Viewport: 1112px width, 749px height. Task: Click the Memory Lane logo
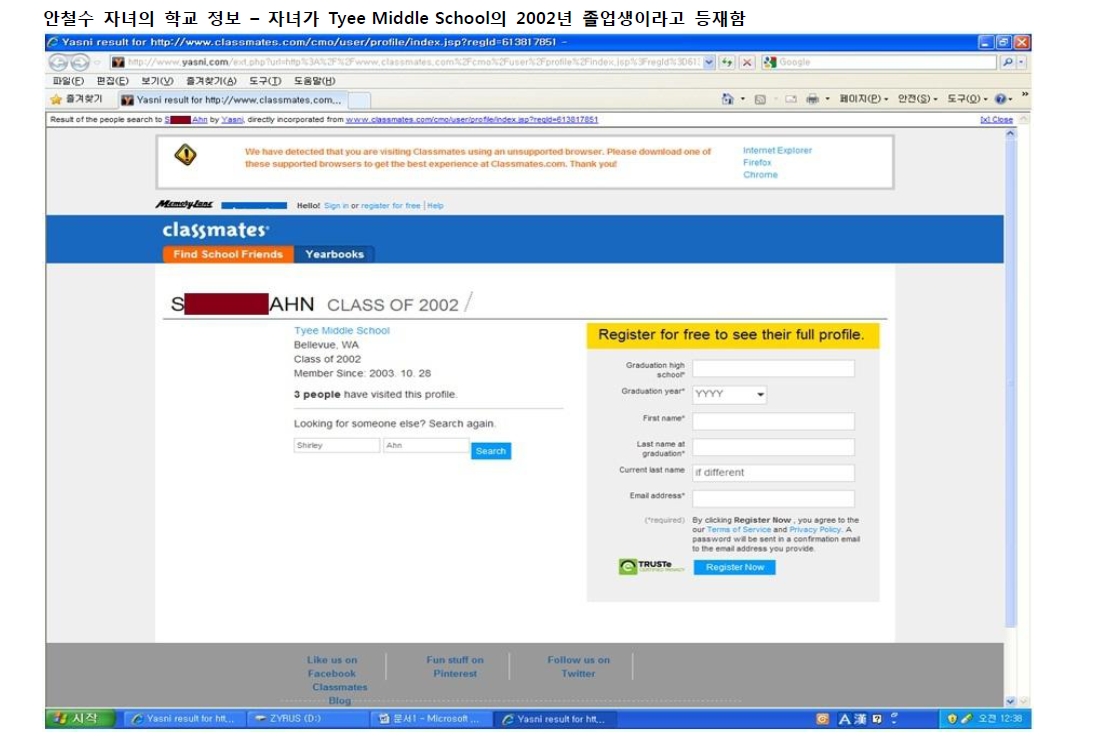[x=184, y=204]
